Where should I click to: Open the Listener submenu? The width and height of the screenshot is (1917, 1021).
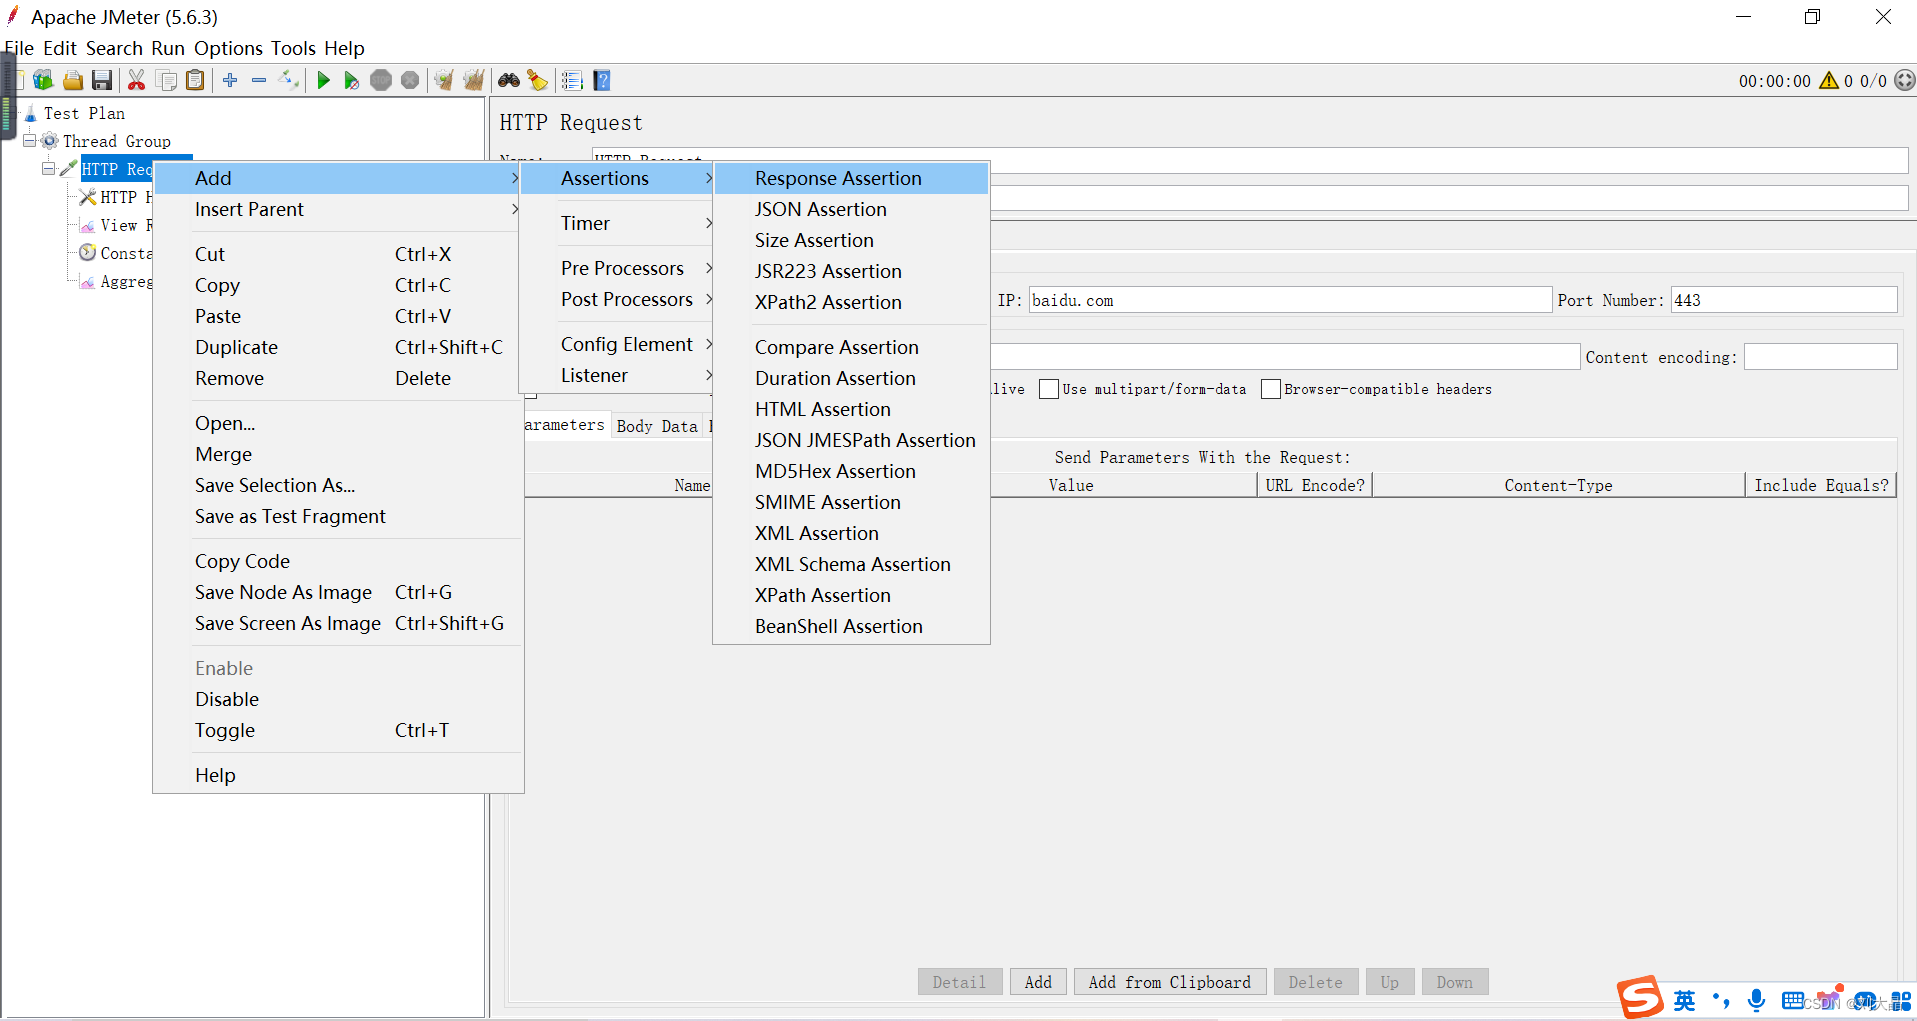[617, 375]
